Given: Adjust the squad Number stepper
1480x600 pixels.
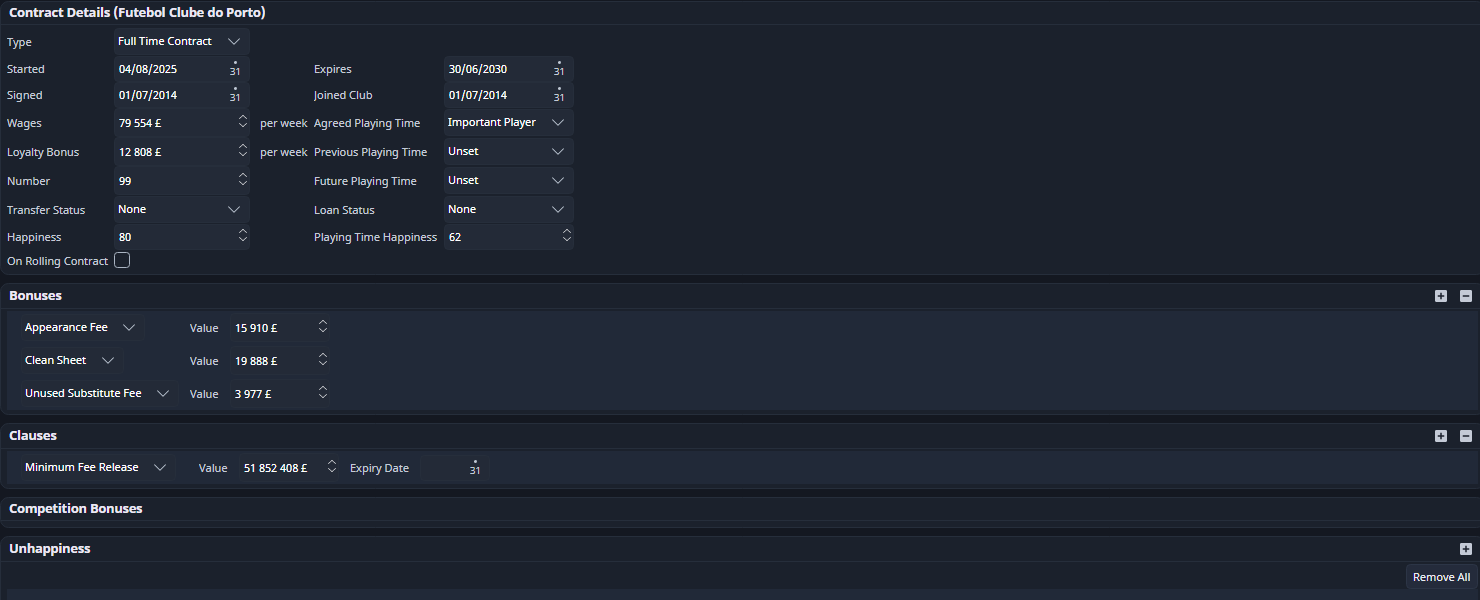Looking at the screenshot, I should [243, 181].
